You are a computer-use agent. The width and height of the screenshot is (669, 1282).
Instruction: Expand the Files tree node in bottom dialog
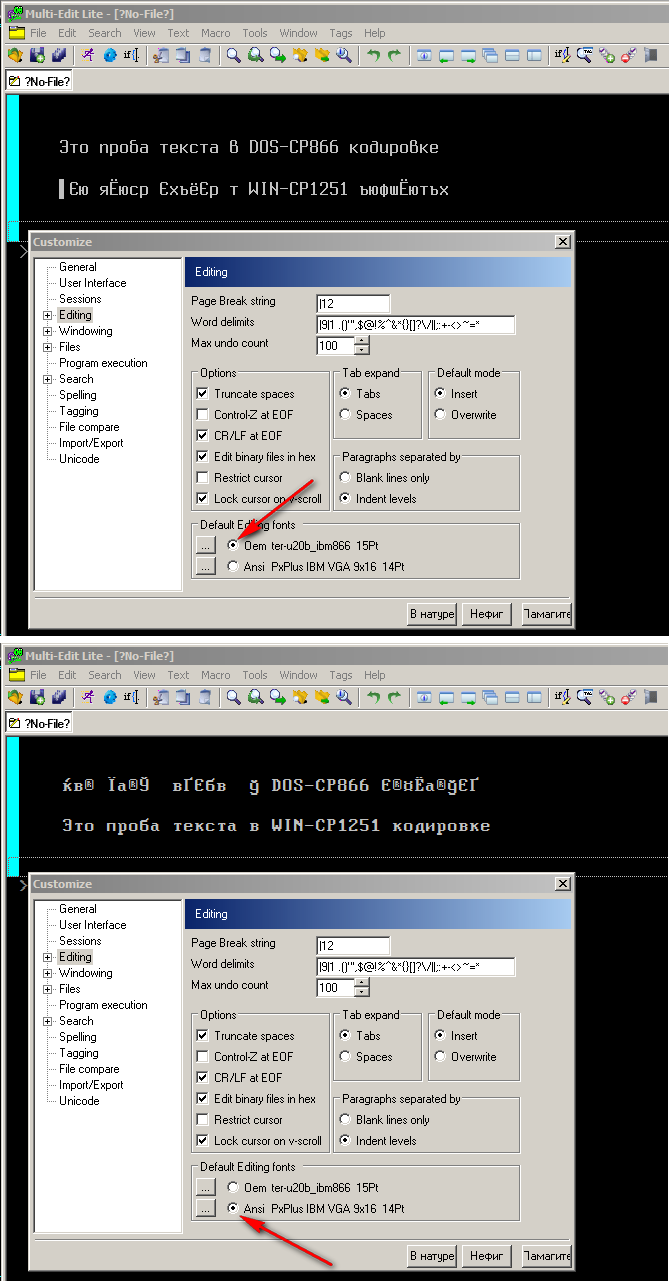click(x=47, y=989)
